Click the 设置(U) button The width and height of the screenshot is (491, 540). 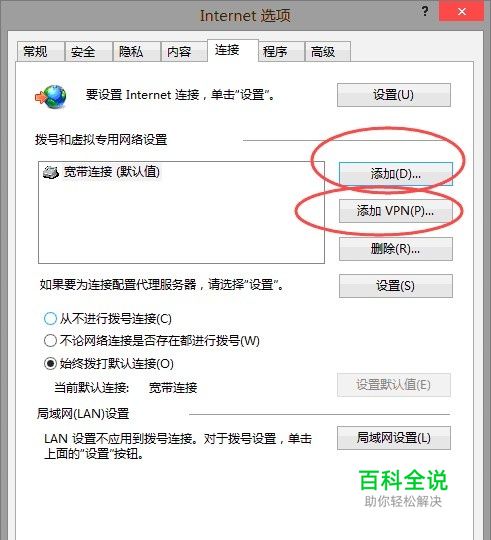[x=394, y=95]
